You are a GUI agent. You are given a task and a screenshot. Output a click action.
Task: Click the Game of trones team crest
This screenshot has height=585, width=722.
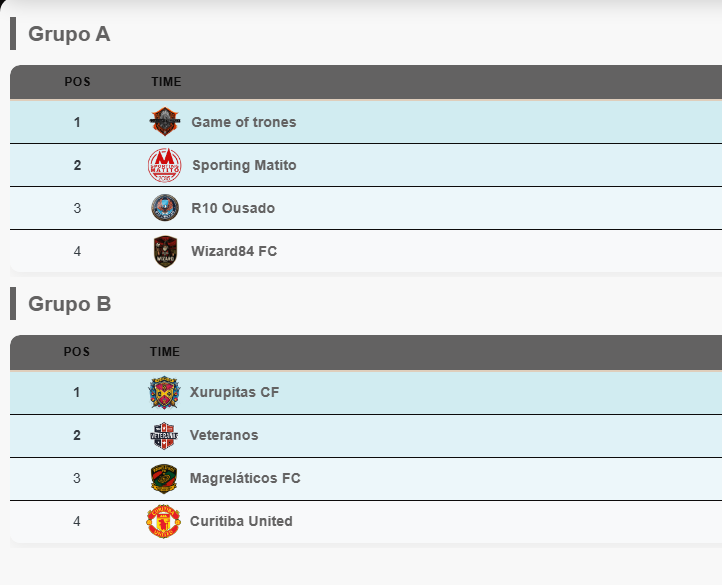coord(165,122)
